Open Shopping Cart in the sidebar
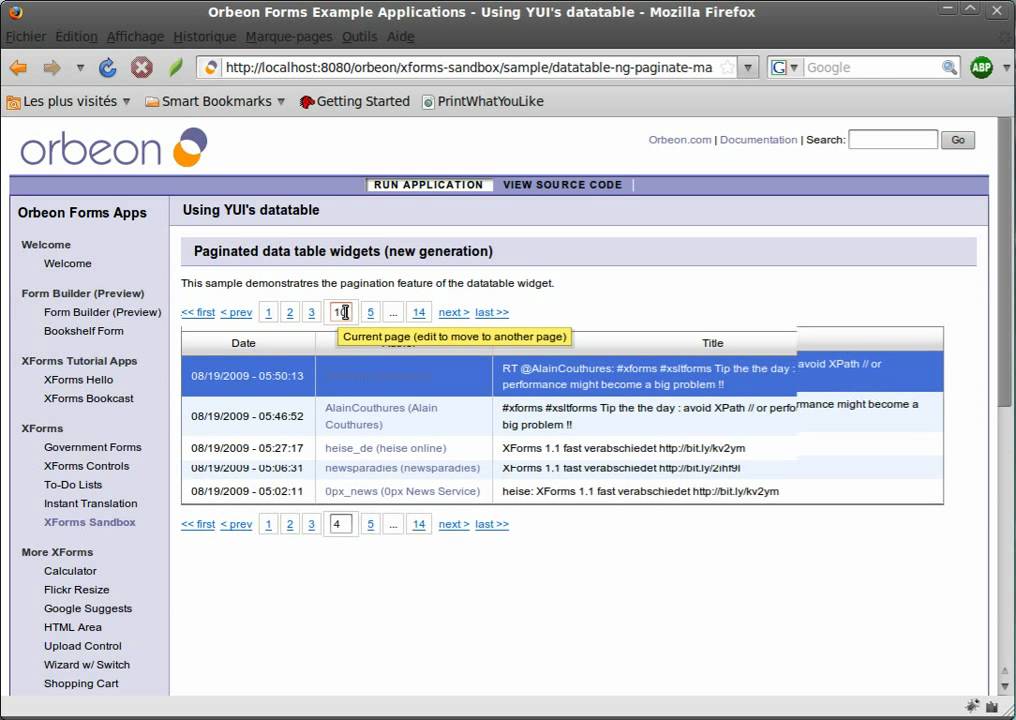This screenshot has width=1016, height=720. 81,684
